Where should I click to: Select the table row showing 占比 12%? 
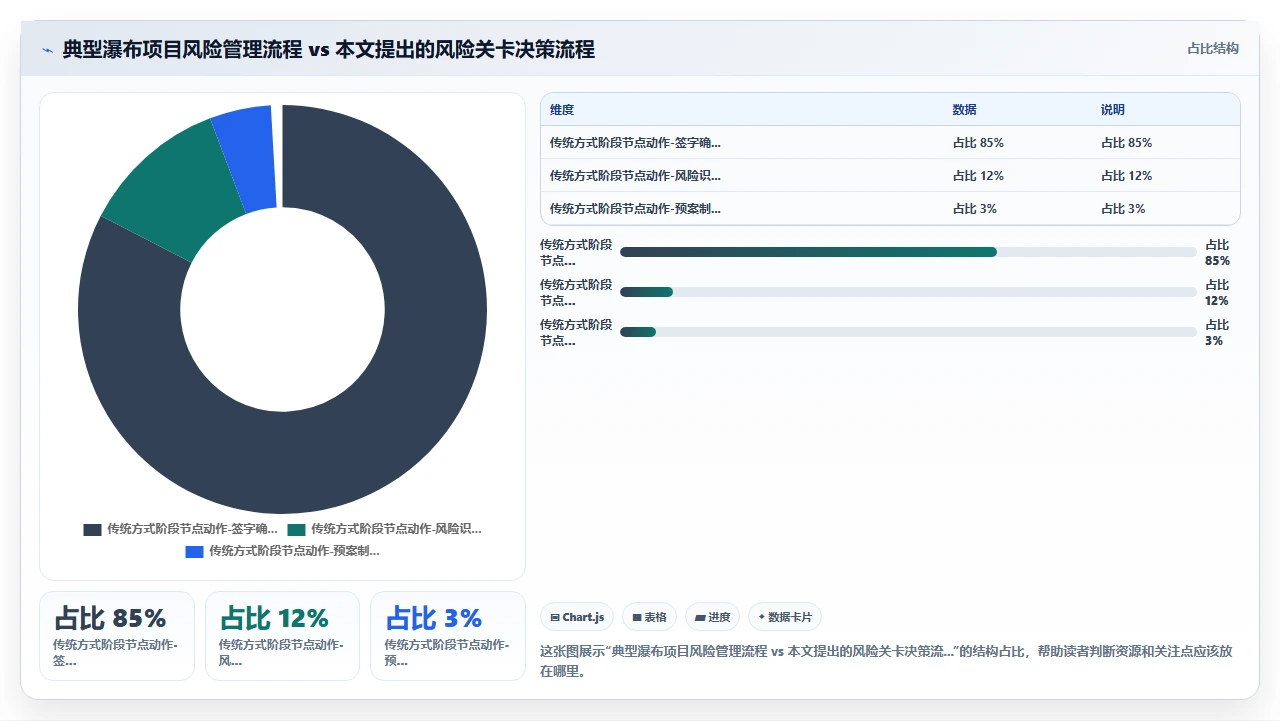click(x=890, y=176)
